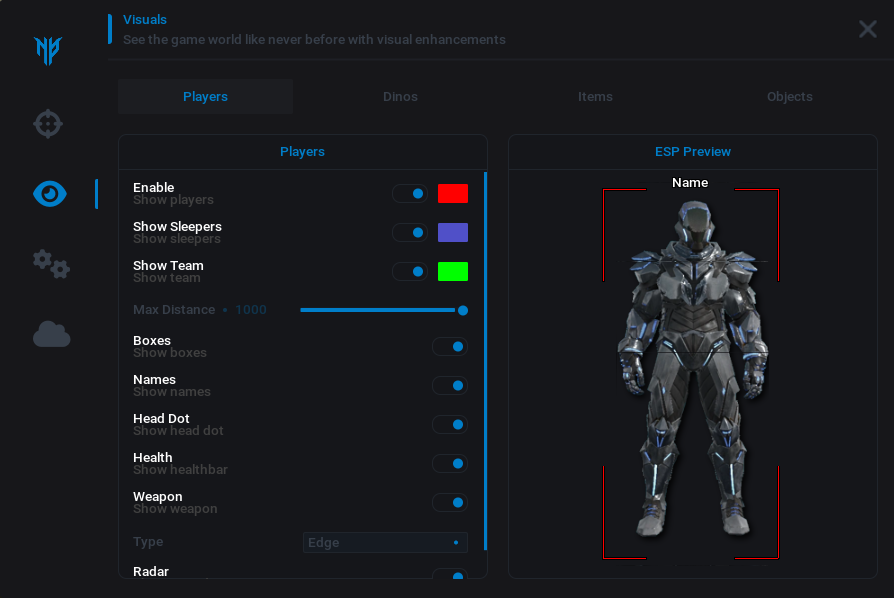This screenshot has height=598, width=894.
Task: Click the "Name" label above the preview character
Action: pos(690,183)
